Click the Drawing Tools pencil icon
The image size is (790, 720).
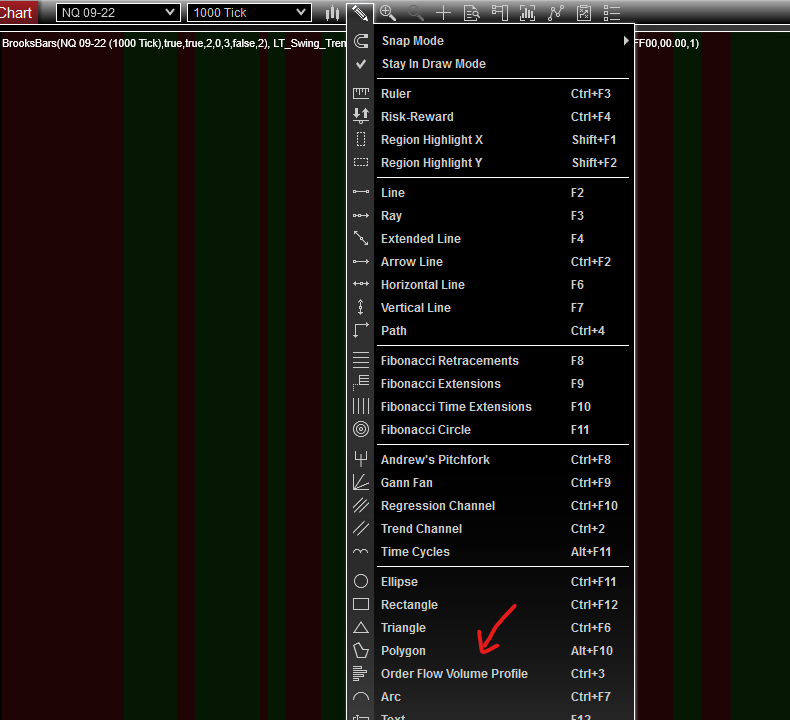[x=360, y=13]
